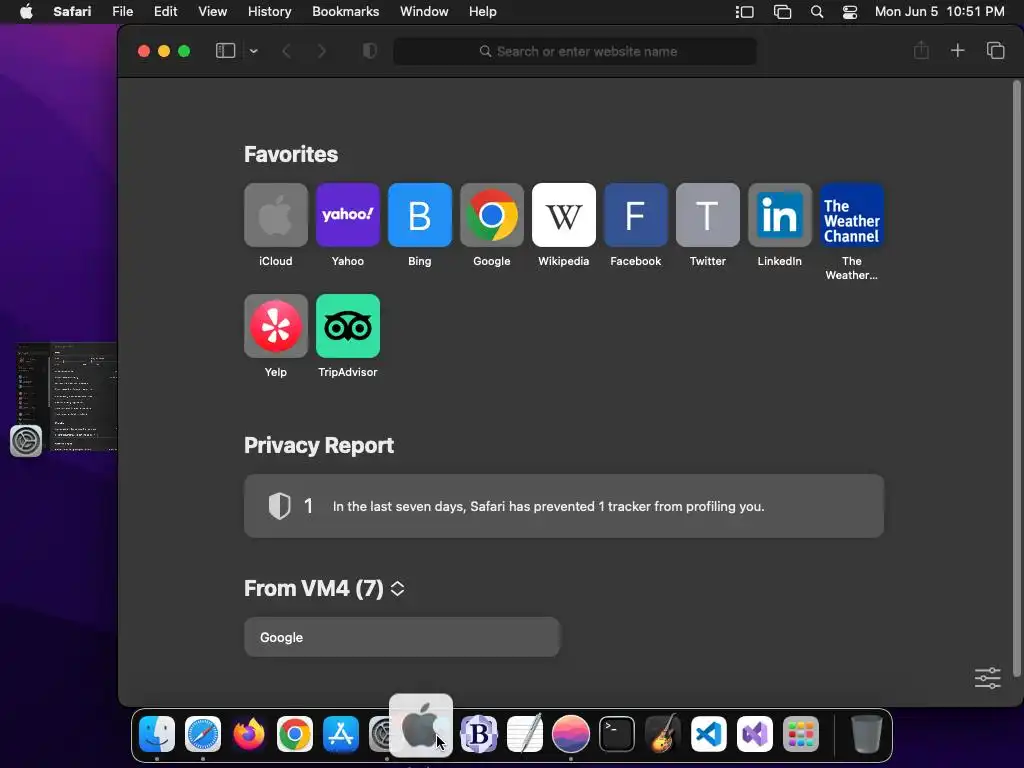Viewport: 1024px width, 768px height.
Task: Expand the sidebar tab group dropdown arrow
Action: pos(253,51)
